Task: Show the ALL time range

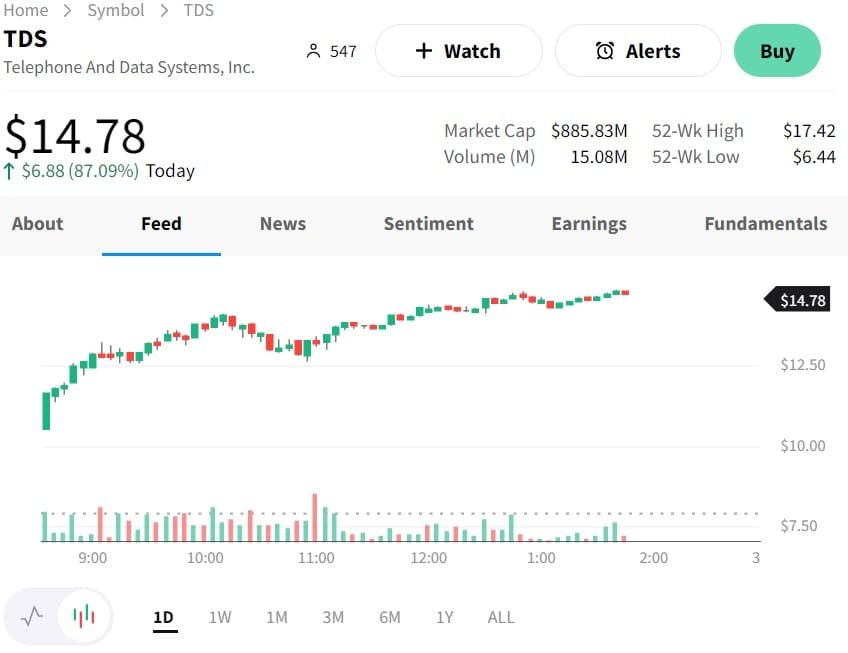Action: (501, 617)
